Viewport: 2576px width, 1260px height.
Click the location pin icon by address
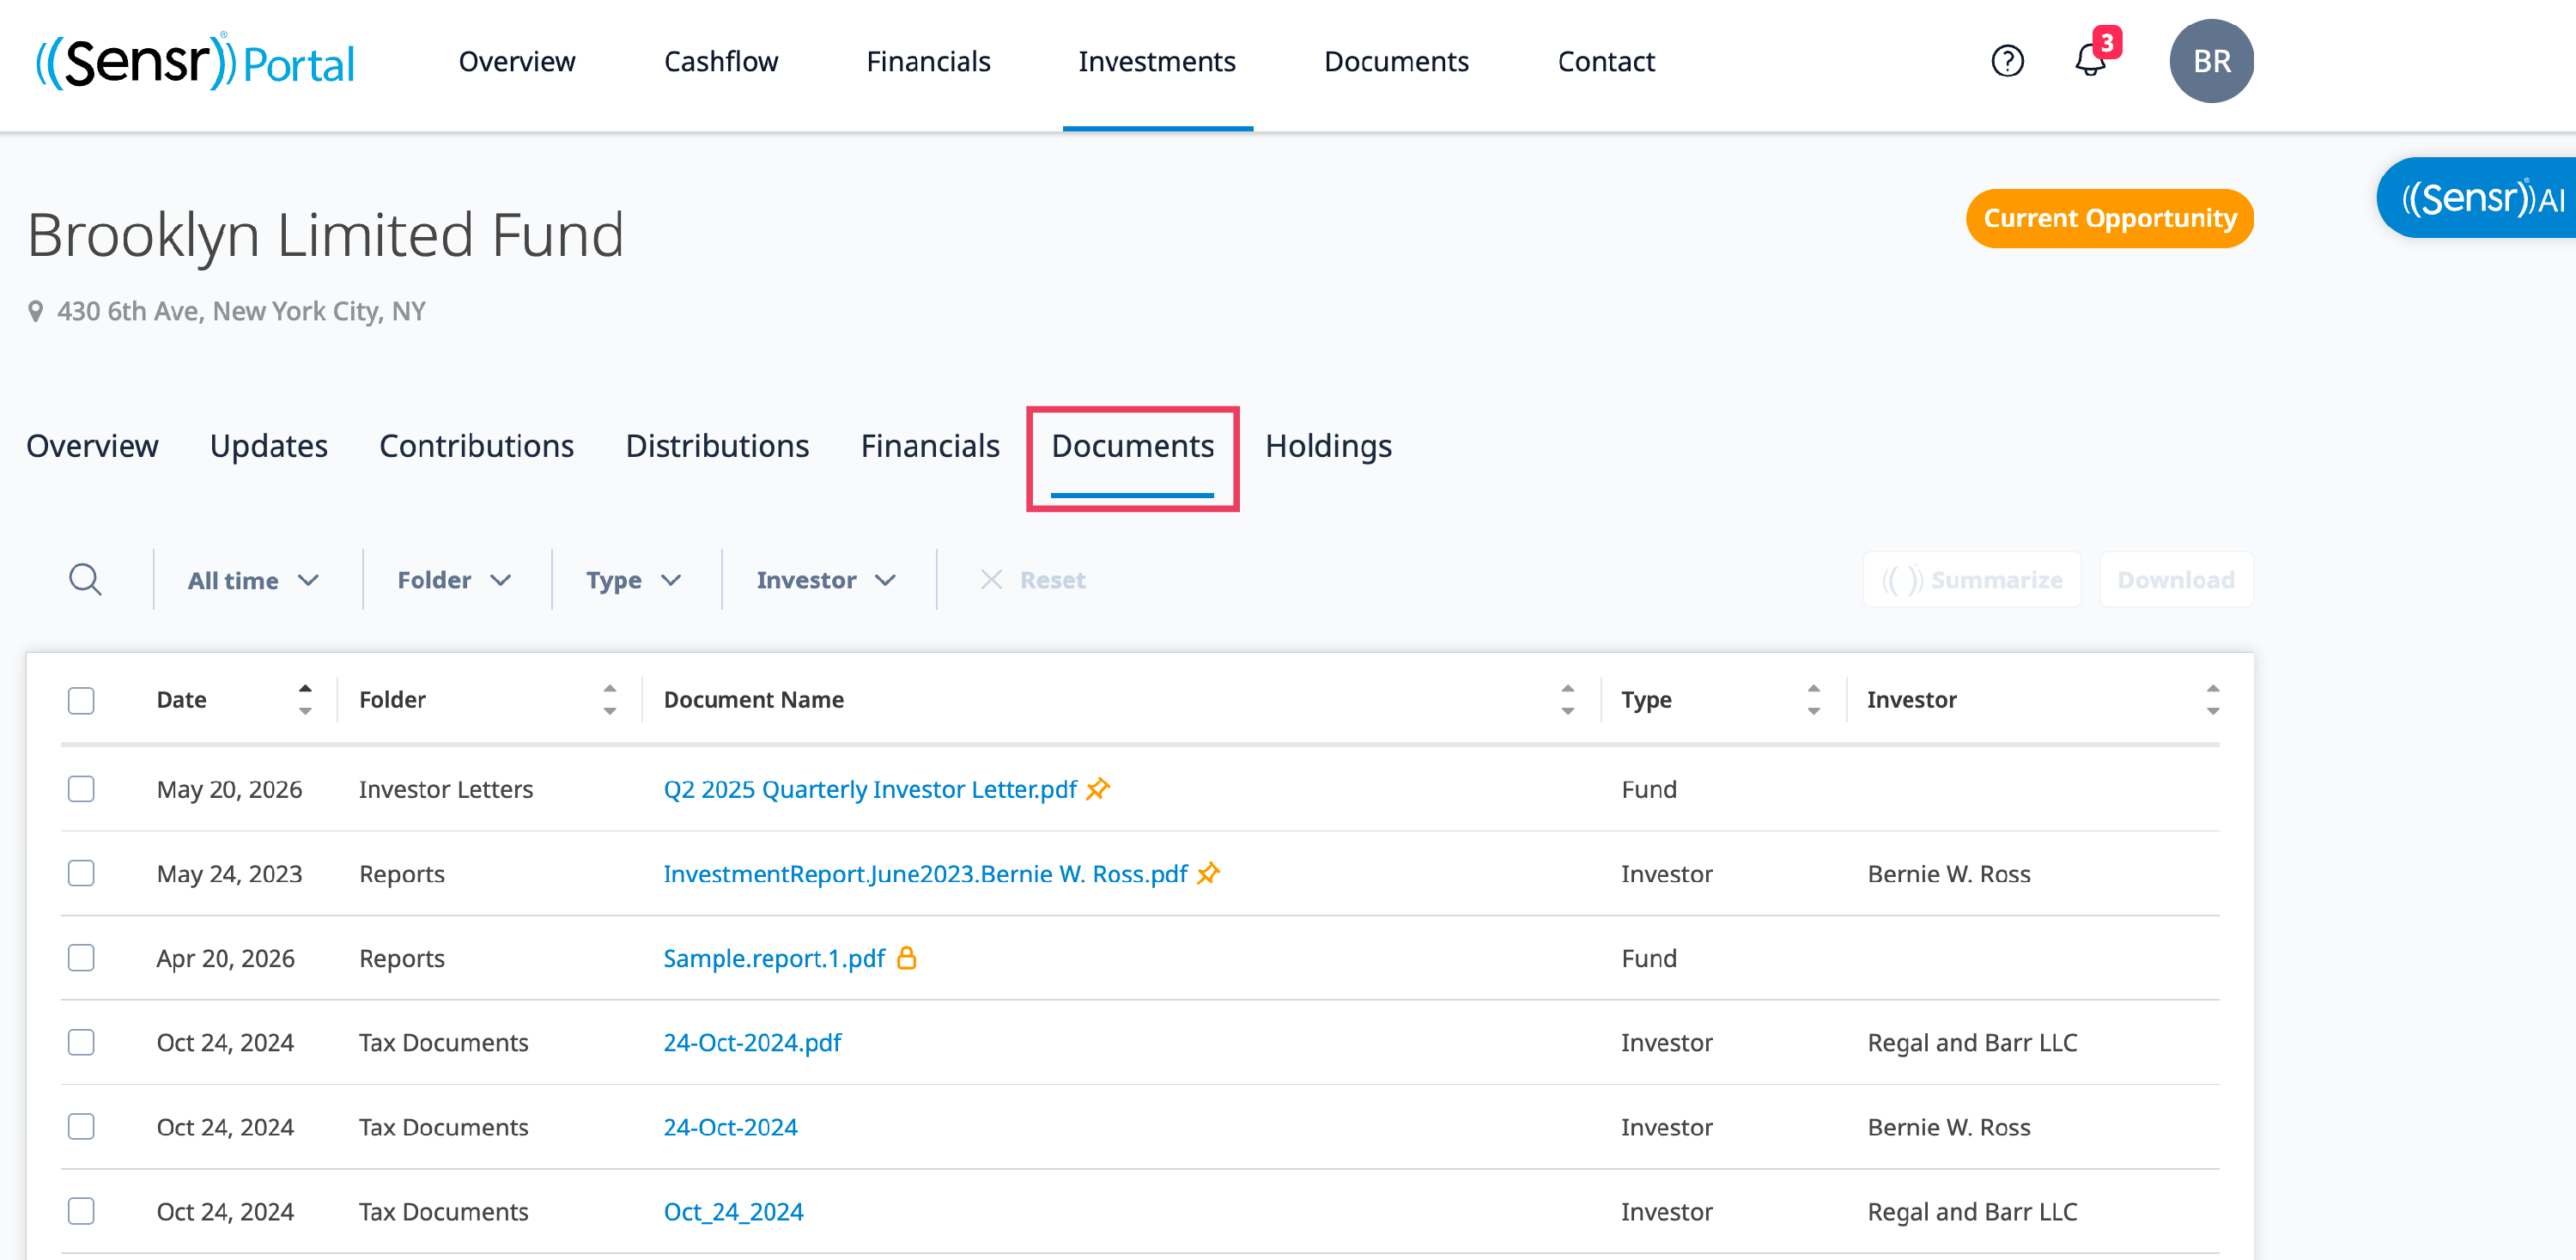[35, 312]
